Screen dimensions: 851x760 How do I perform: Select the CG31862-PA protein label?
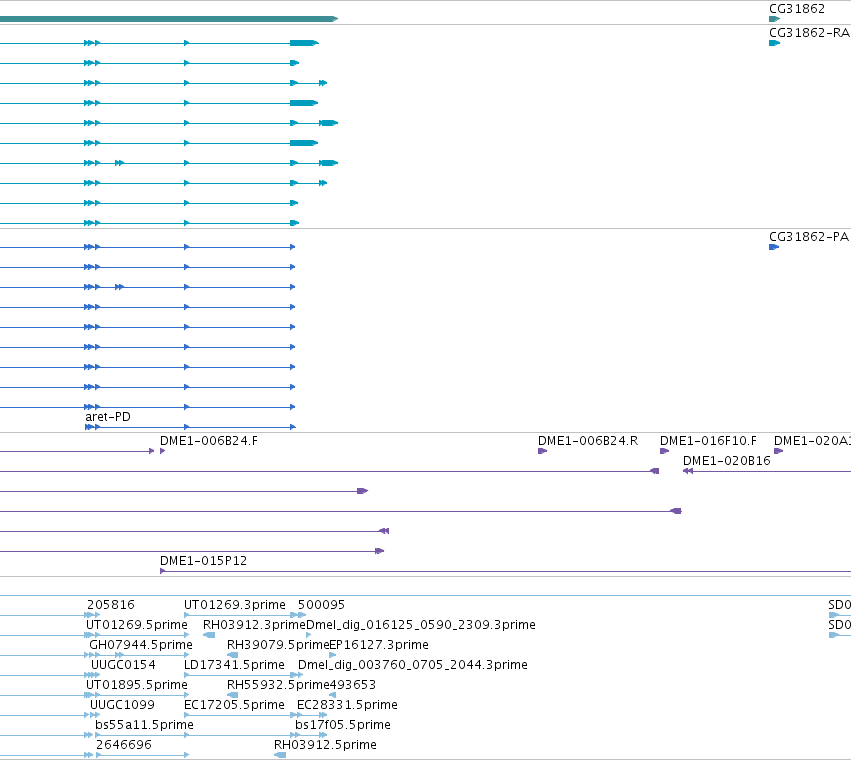point(809,237)
